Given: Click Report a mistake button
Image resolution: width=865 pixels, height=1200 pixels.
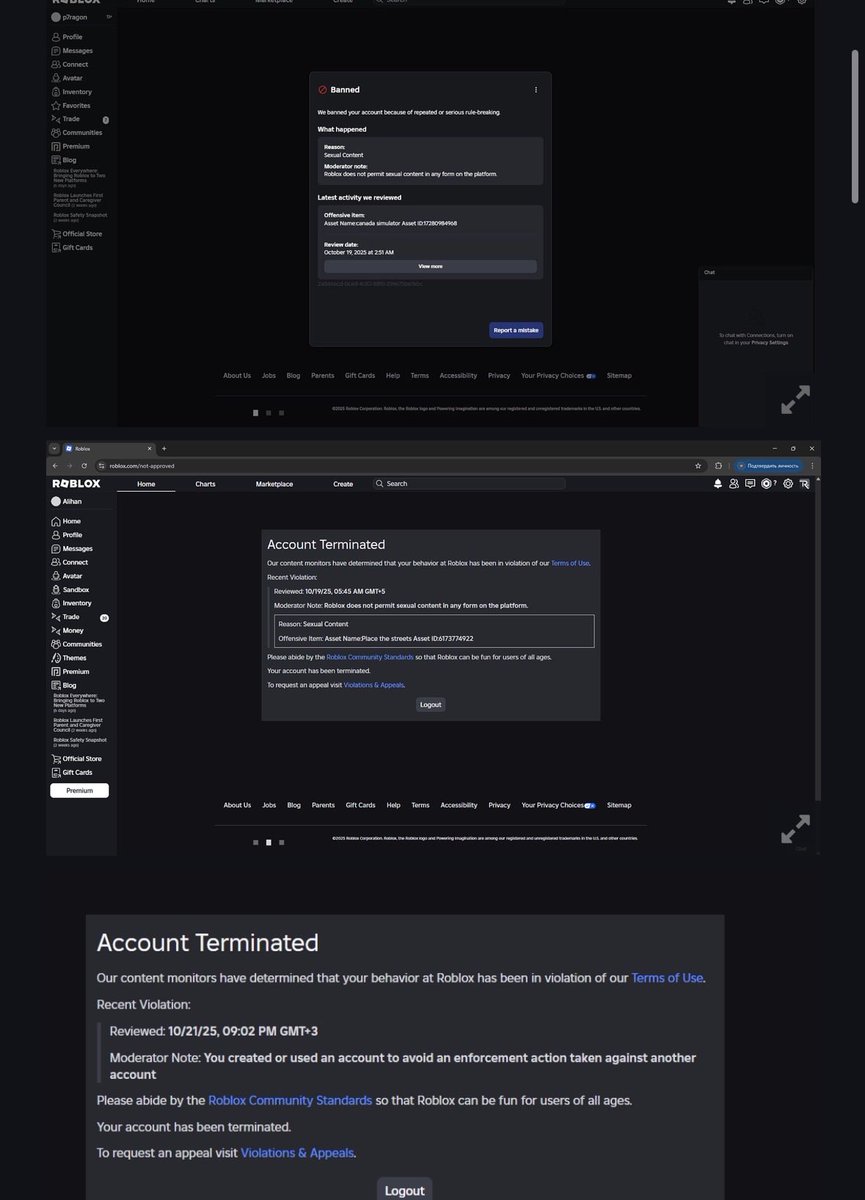Looking at the screenshot, I should [x=516, y=330].
